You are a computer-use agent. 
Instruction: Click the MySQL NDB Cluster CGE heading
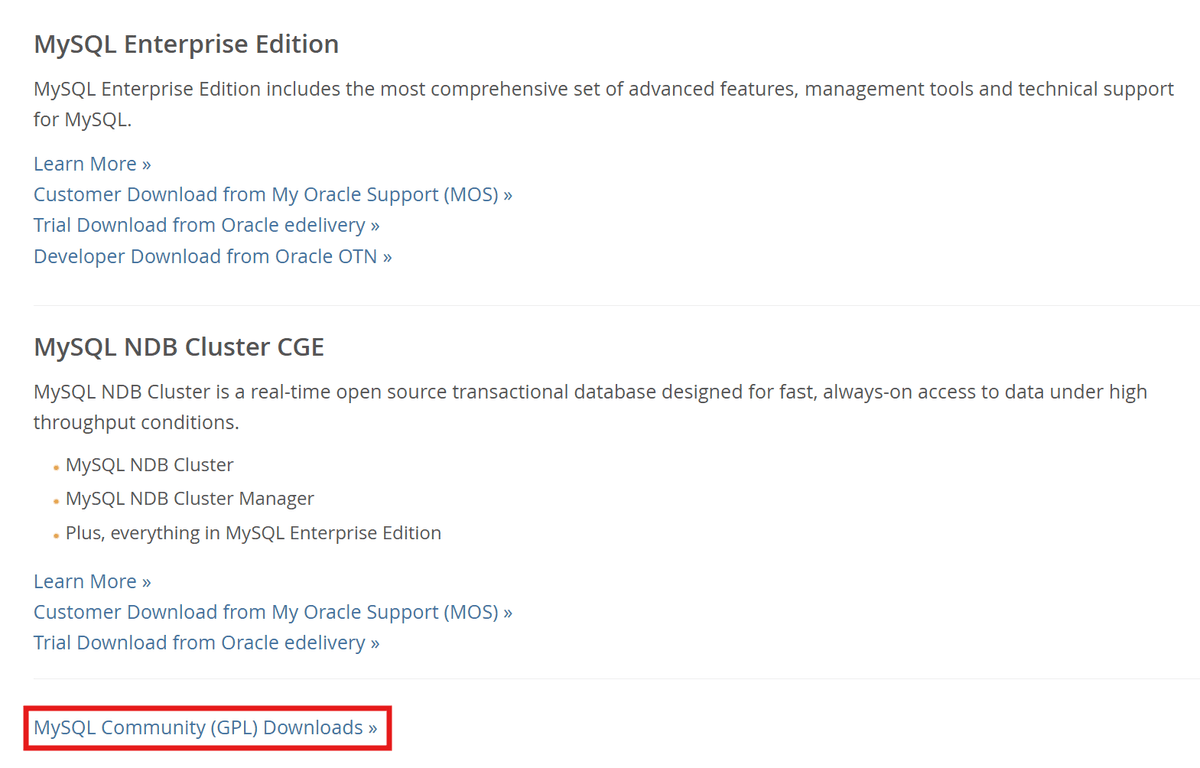tap(179, 347)
